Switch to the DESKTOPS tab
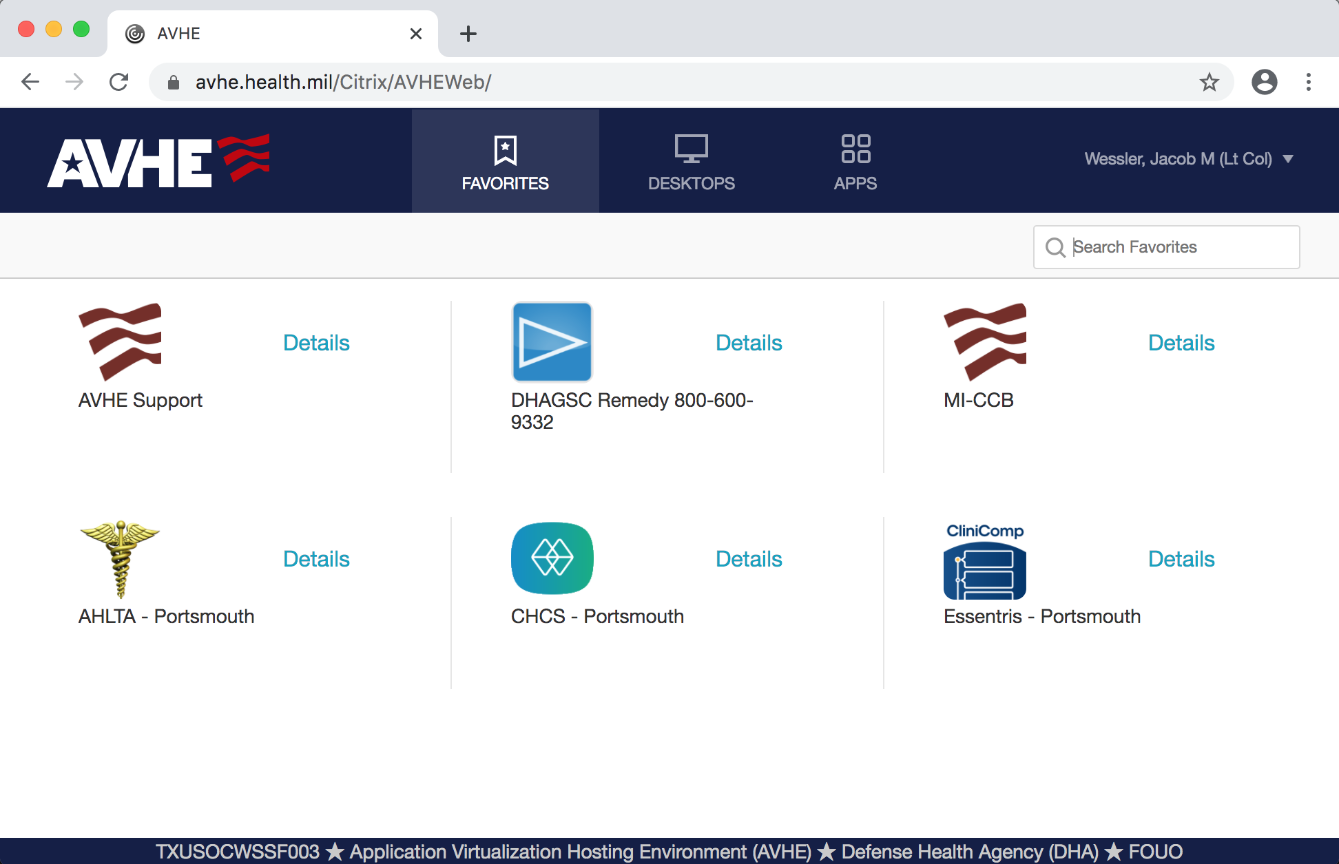This screenshot has height=864, width=1339. 691,161
